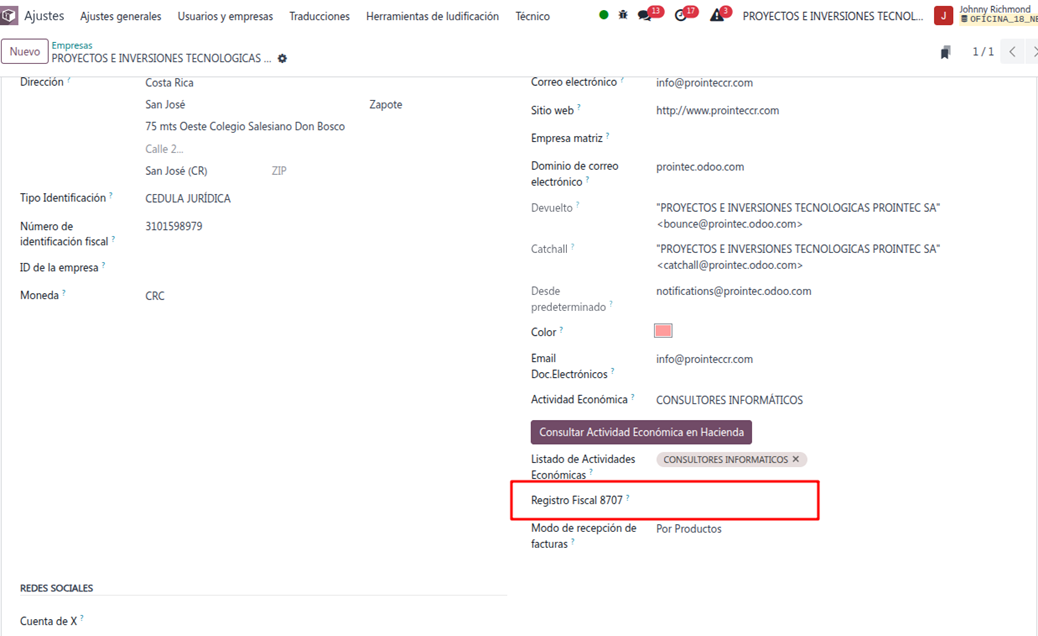
Task: Open the Ajustes generales menu
Action: pos(120,16)
